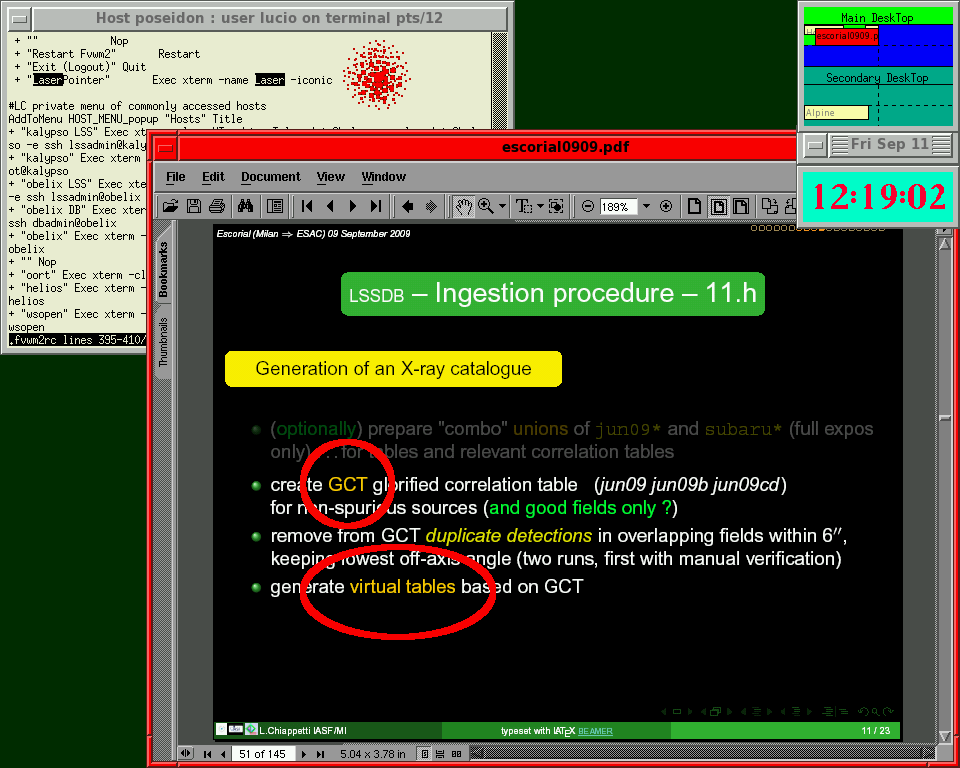Go to previous page in the toolbar
960x768 pixels.
point(331,206)
